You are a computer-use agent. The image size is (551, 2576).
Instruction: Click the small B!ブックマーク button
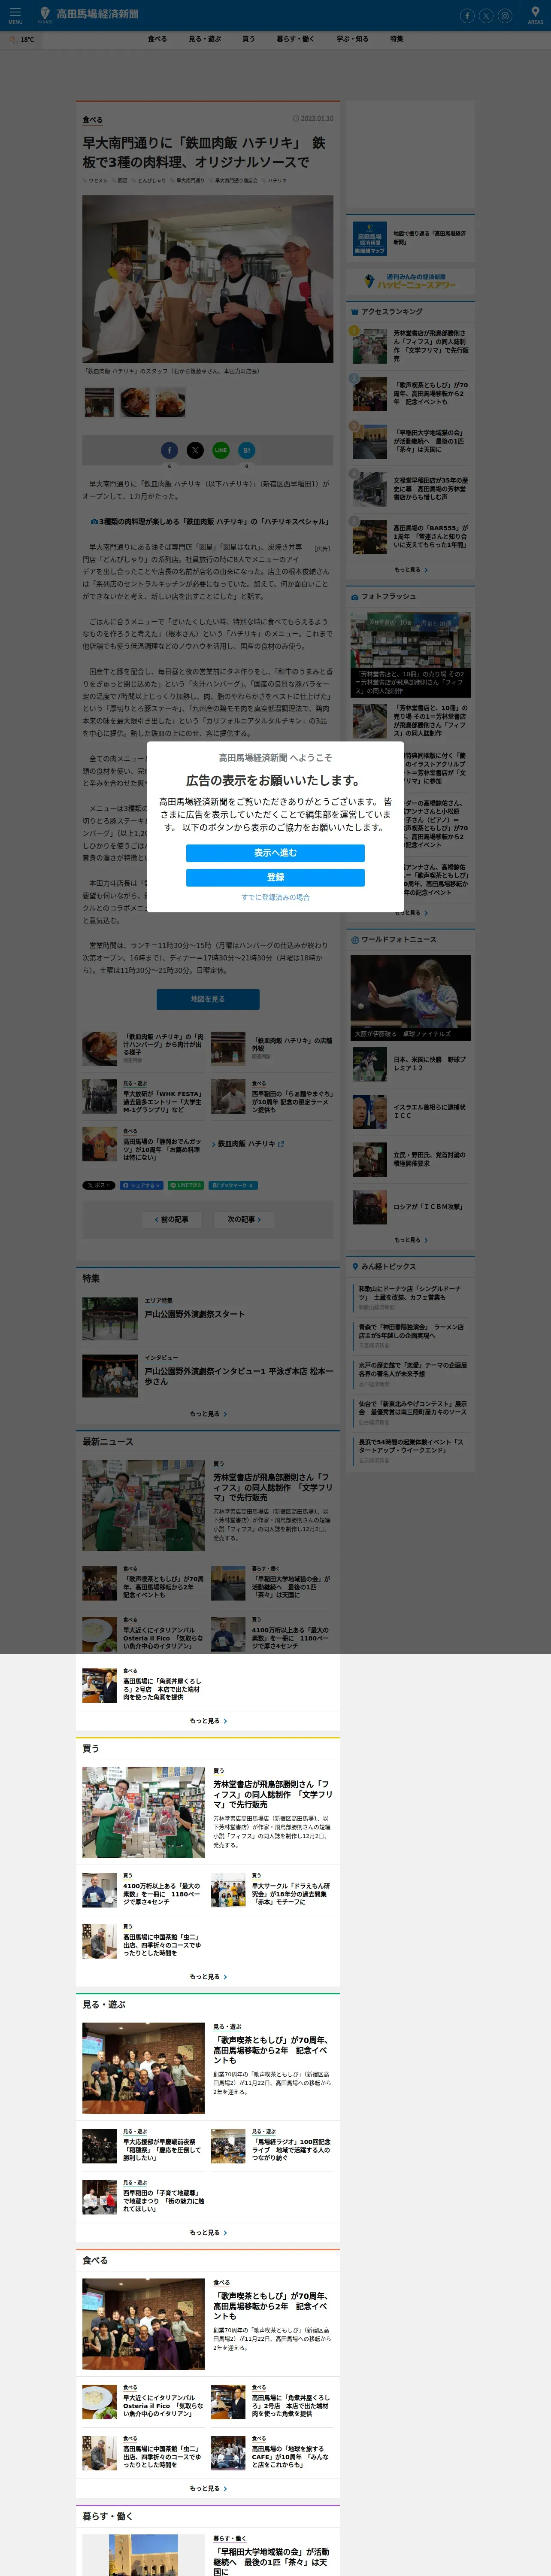233,1185
